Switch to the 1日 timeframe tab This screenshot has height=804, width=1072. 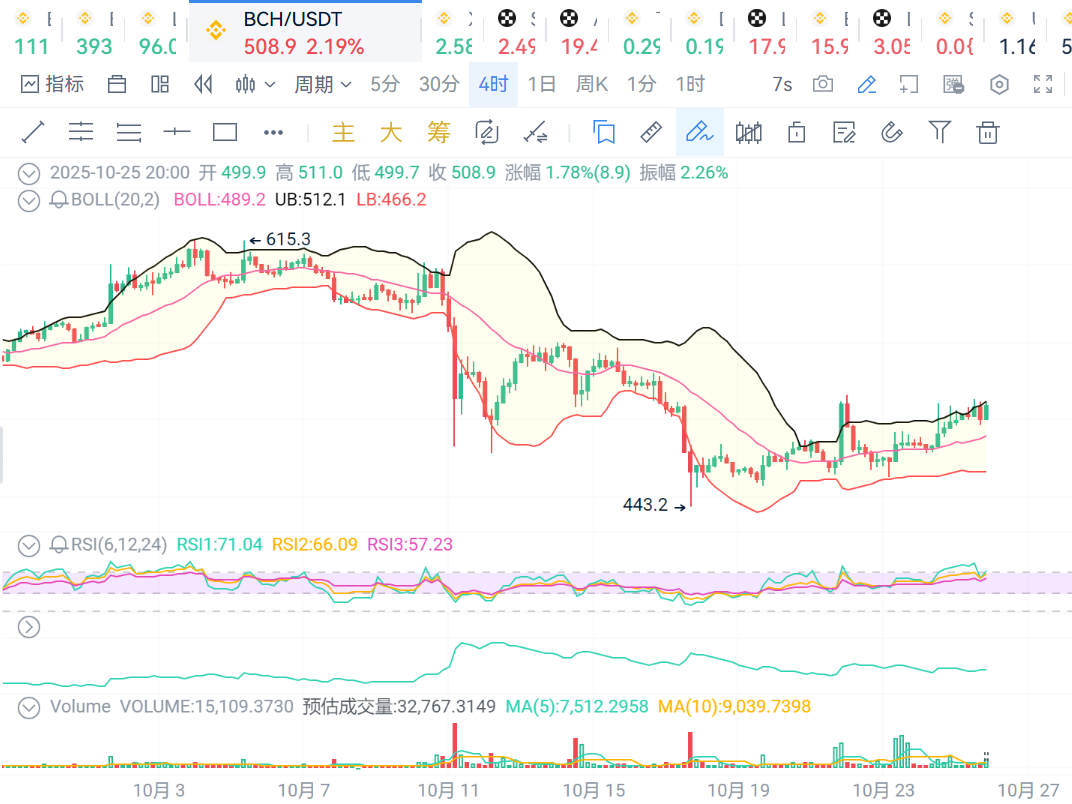pyautogui.click(x=541, y=85)
